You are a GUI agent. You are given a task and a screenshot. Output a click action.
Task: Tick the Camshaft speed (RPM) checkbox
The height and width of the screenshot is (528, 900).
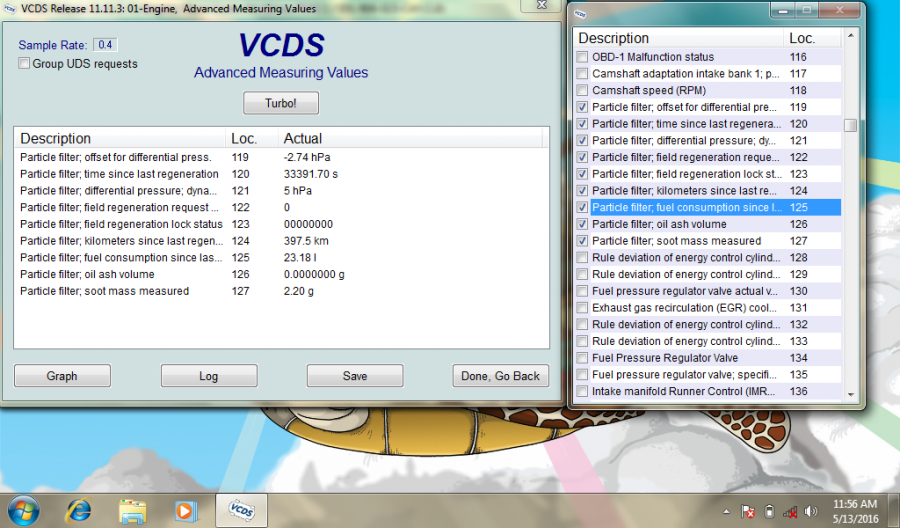coord(583,91)
